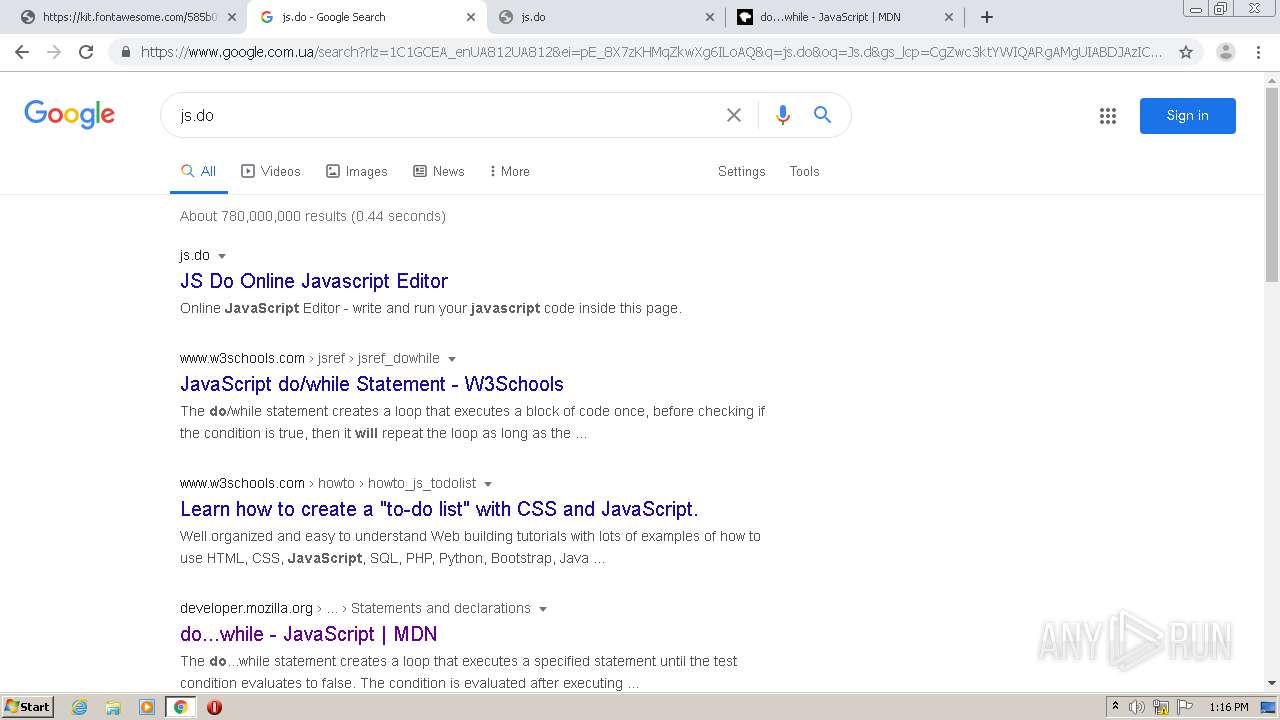Open search Tools
The height and width of the screenshot is (720, 1280).
[x=804, y=171]
